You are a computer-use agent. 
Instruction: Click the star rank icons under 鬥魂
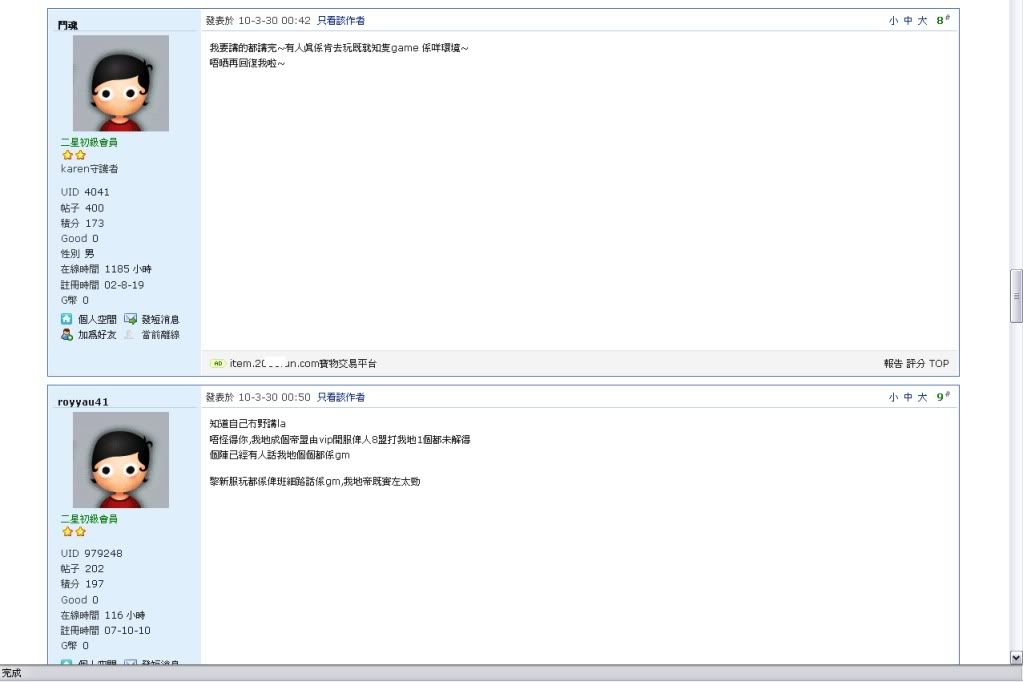[74, 155]
